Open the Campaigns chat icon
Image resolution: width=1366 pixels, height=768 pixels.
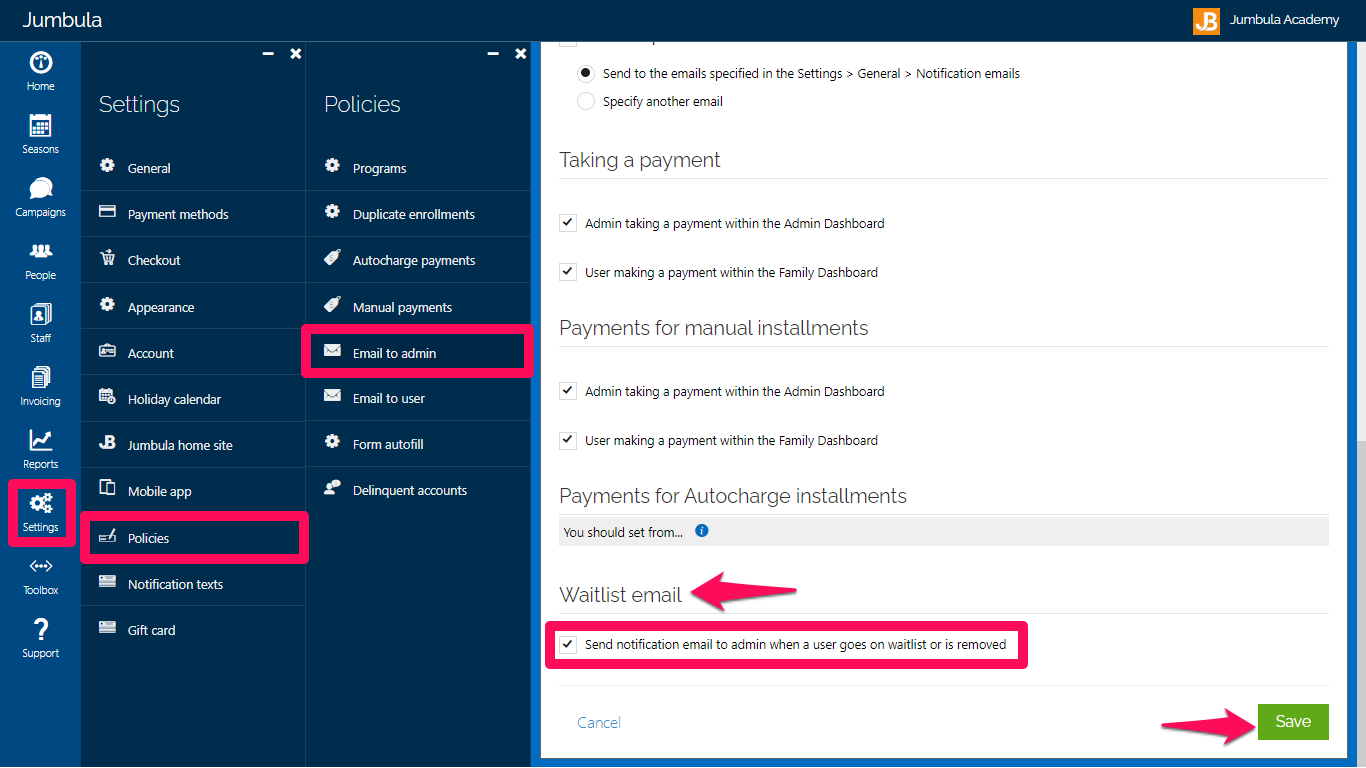point(40,189)
